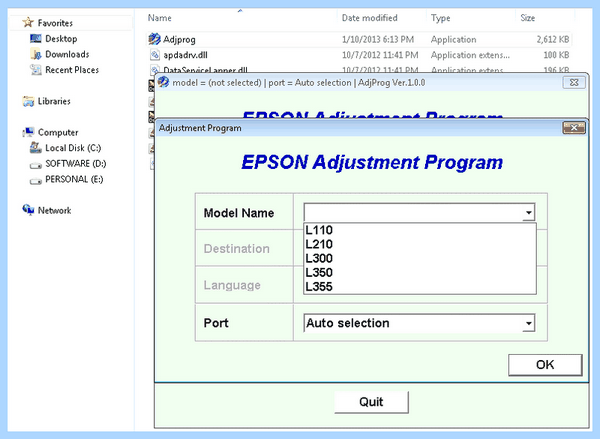Click the Model Name combo box field
Screen dimensions: 600x439
tap(419, 212)
